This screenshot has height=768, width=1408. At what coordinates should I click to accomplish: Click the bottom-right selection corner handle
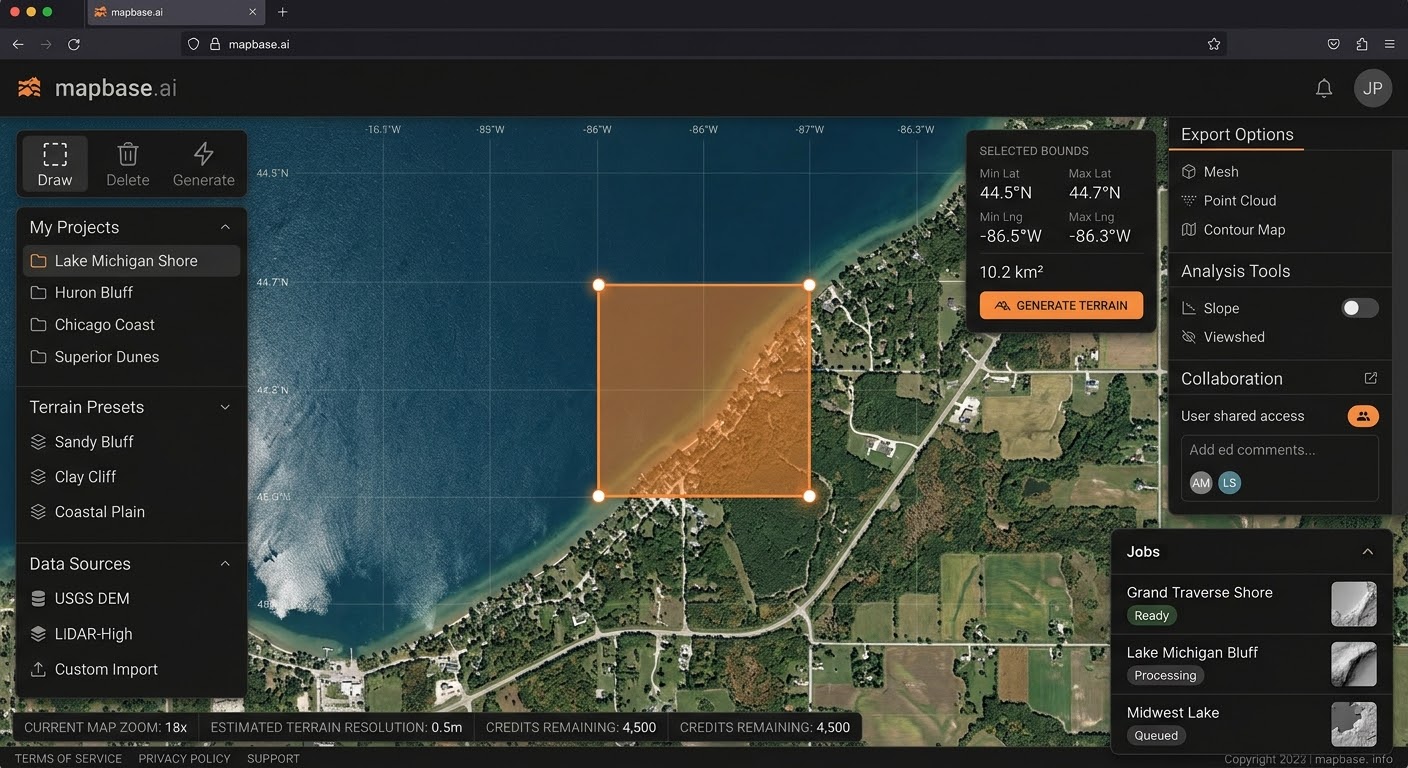click(x=809, y=496)
